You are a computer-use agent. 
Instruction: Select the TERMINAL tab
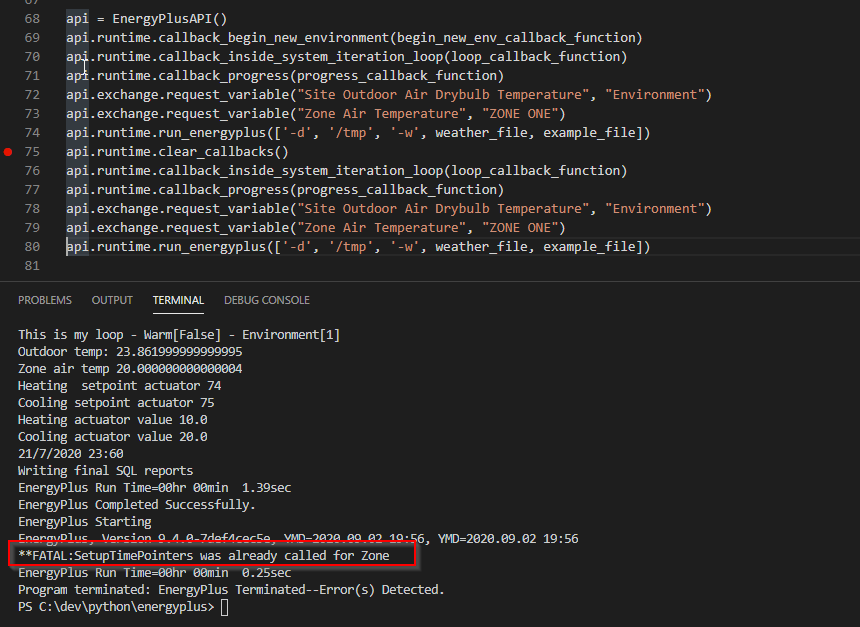[x=178, y=300]
